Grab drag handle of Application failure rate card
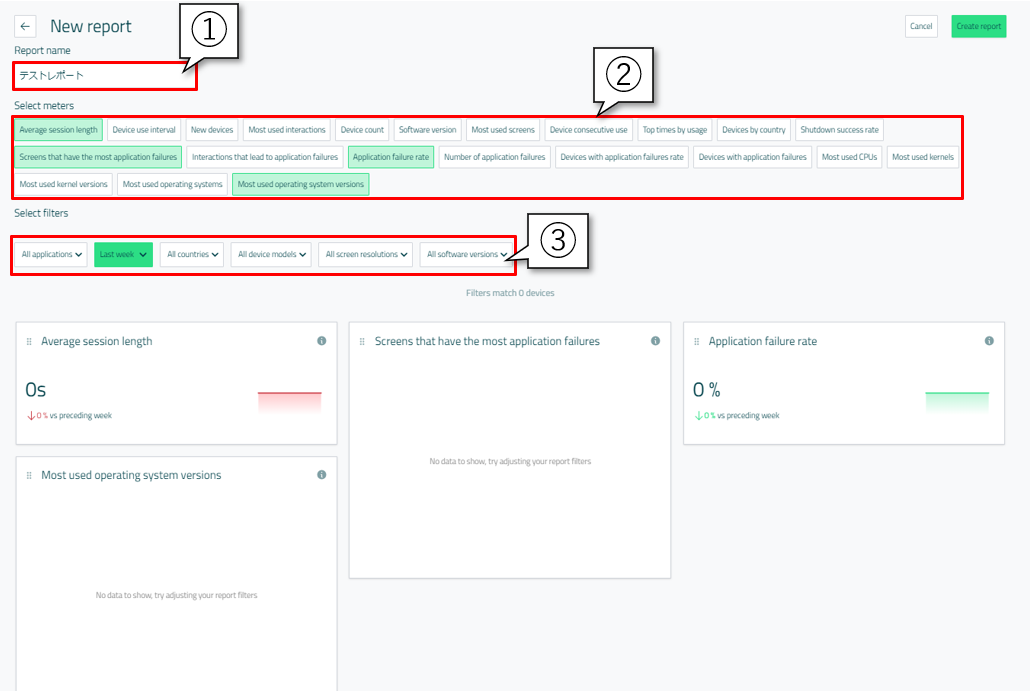This screenshot has width=1030, height=691. click(697, 342)
